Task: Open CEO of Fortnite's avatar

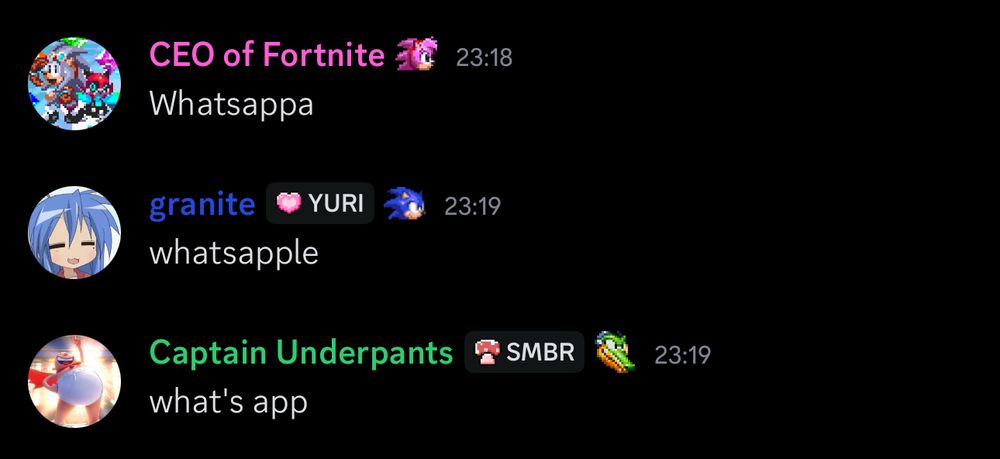Action: 75,84
